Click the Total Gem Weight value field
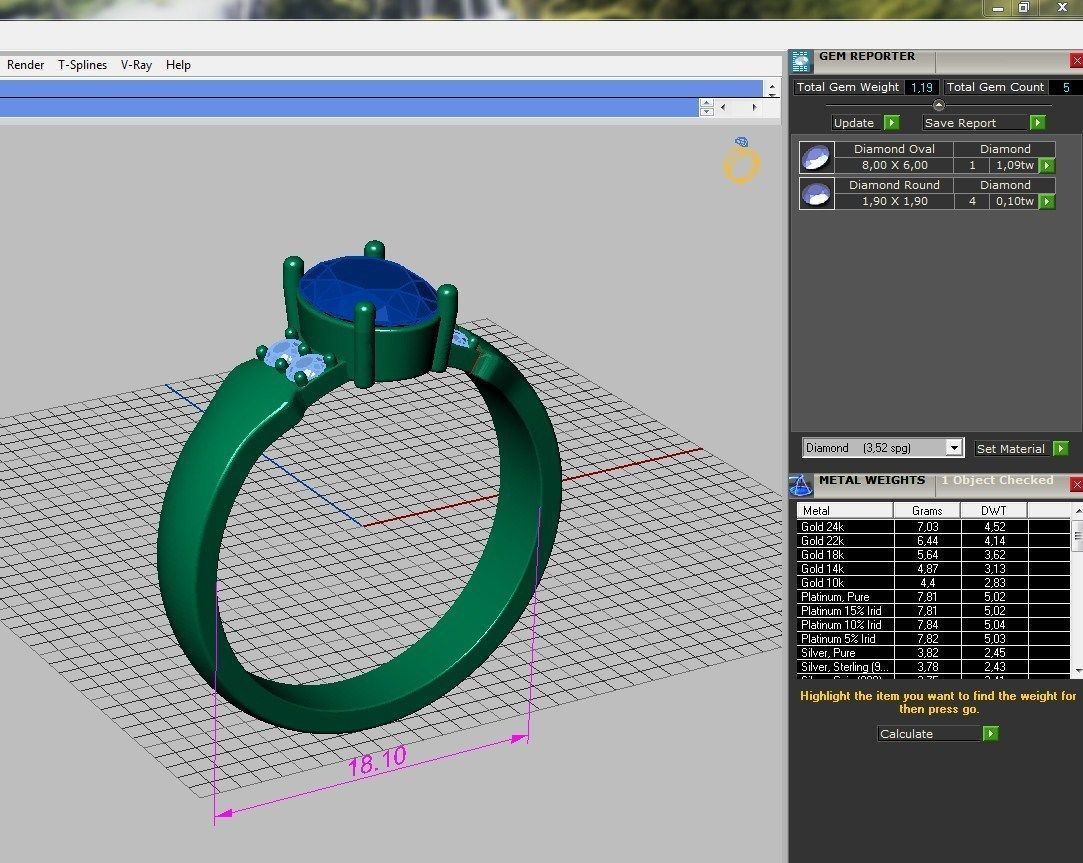Viewport: 1083px width, 863px height. [921, 87]
